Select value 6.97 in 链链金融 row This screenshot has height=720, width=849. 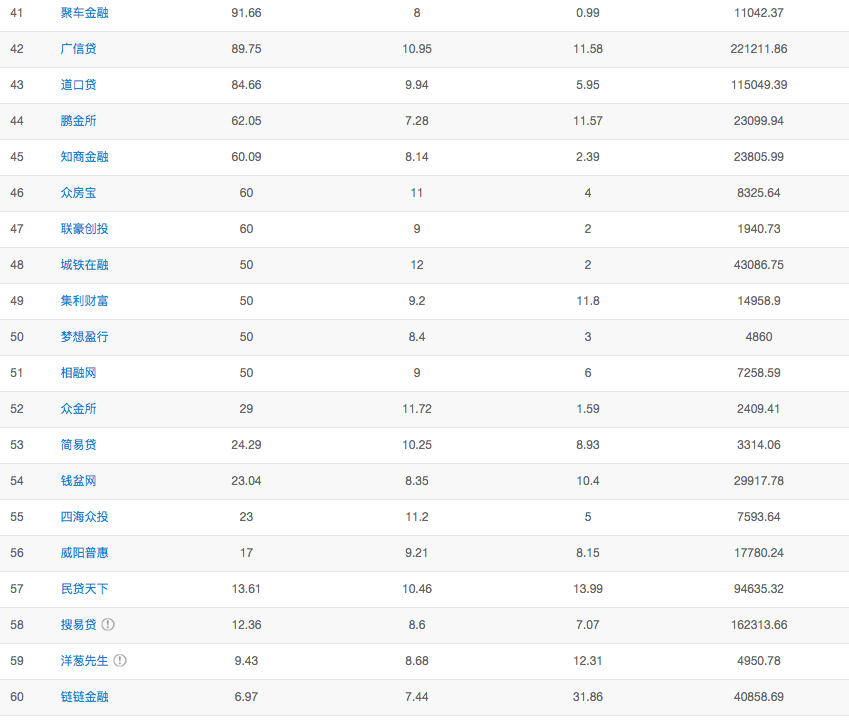click(246, 697)
